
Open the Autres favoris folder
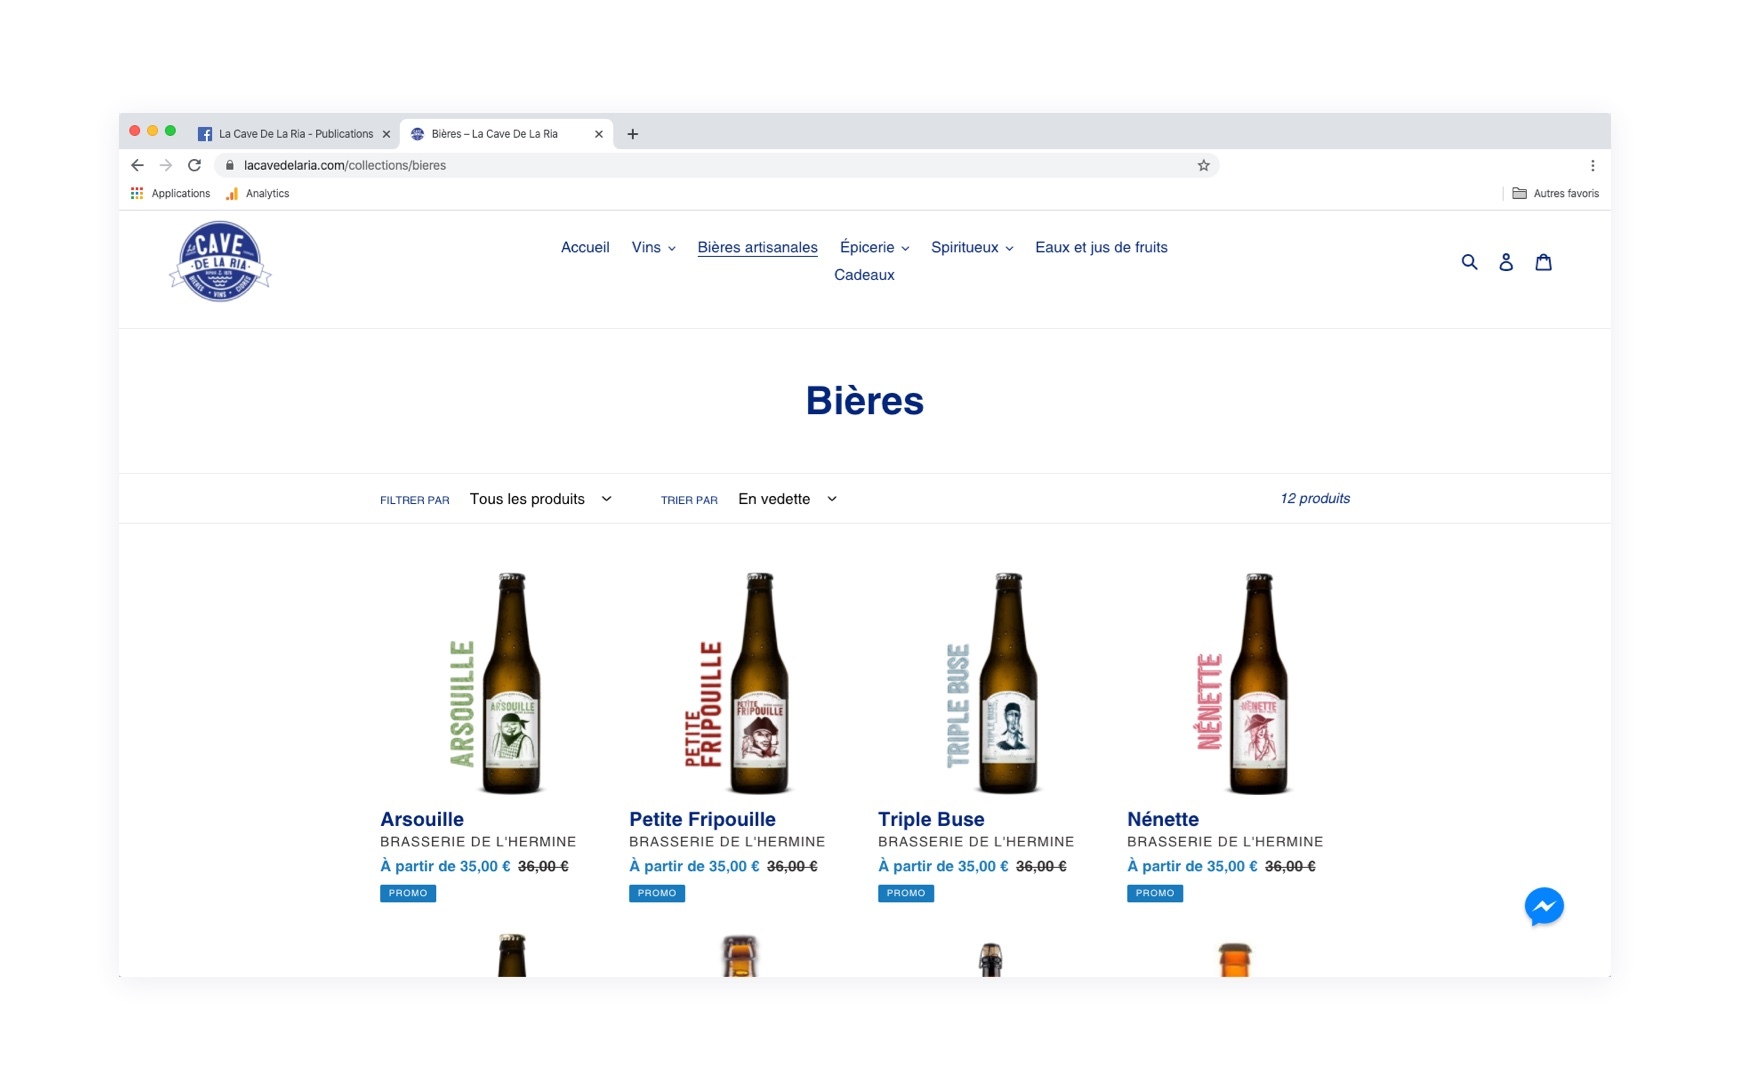tap(1555, 194)
